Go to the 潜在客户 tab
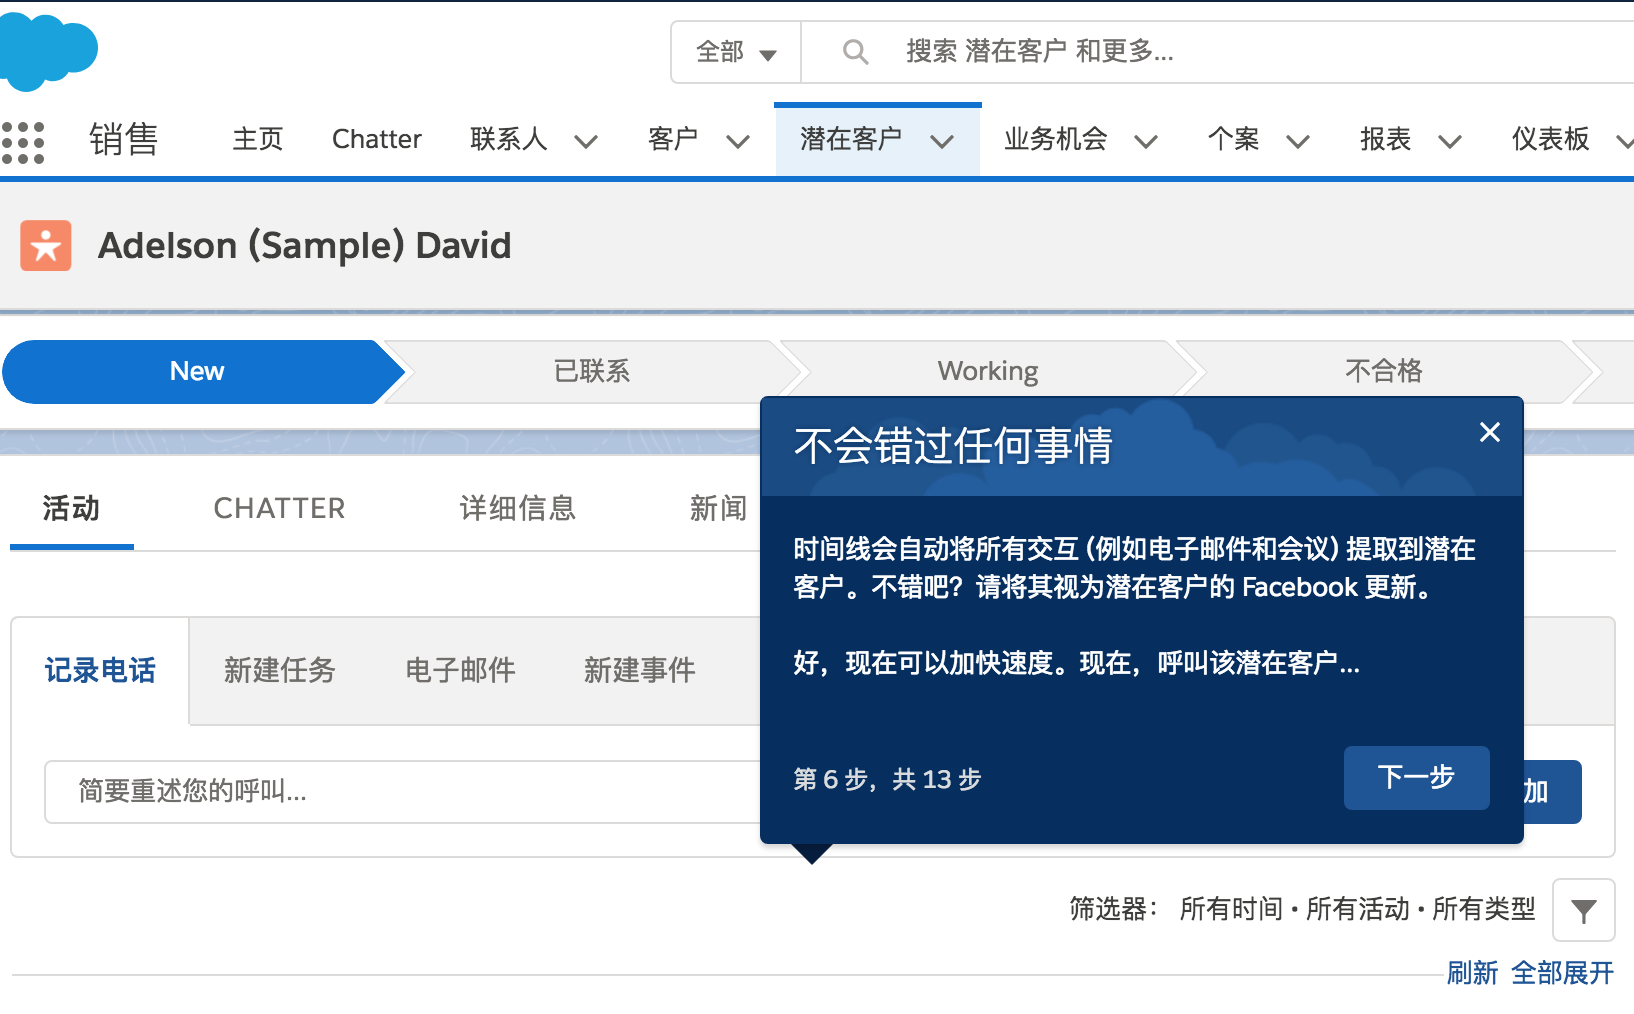The height and width of the screenshot is (1014, 1634). click(851, 139)
